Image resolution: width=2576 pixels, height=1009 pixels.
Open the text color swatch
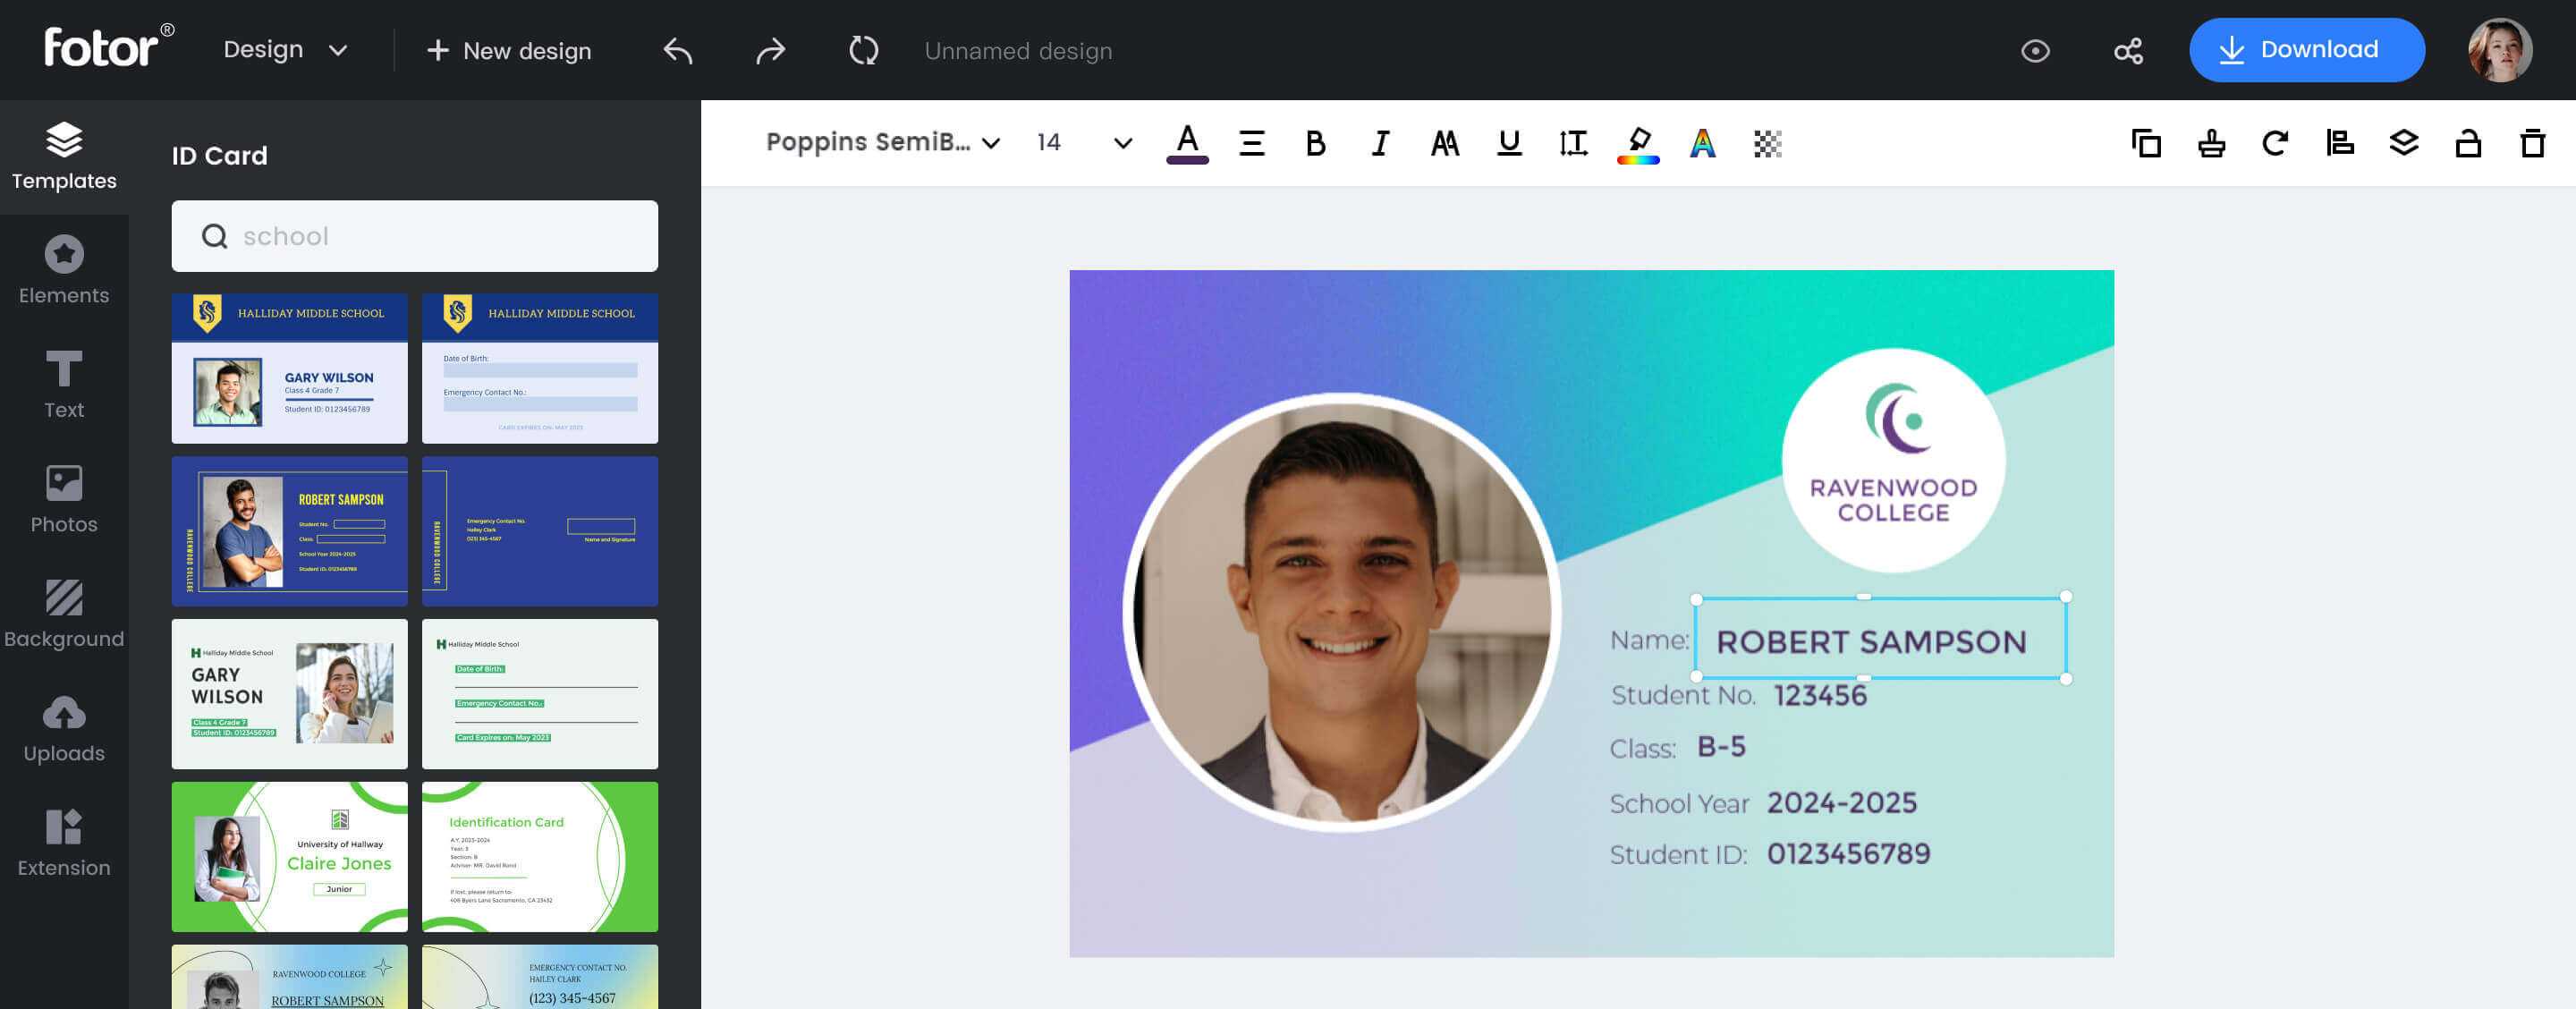[1187, 143]
